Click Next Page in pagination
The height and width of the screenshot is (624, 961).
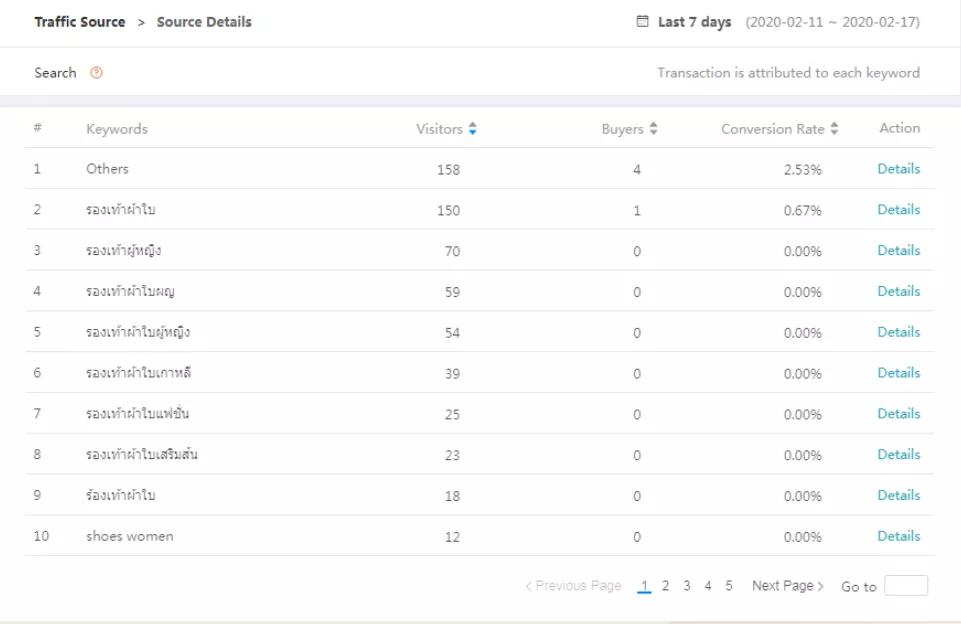tap(788, 586)
